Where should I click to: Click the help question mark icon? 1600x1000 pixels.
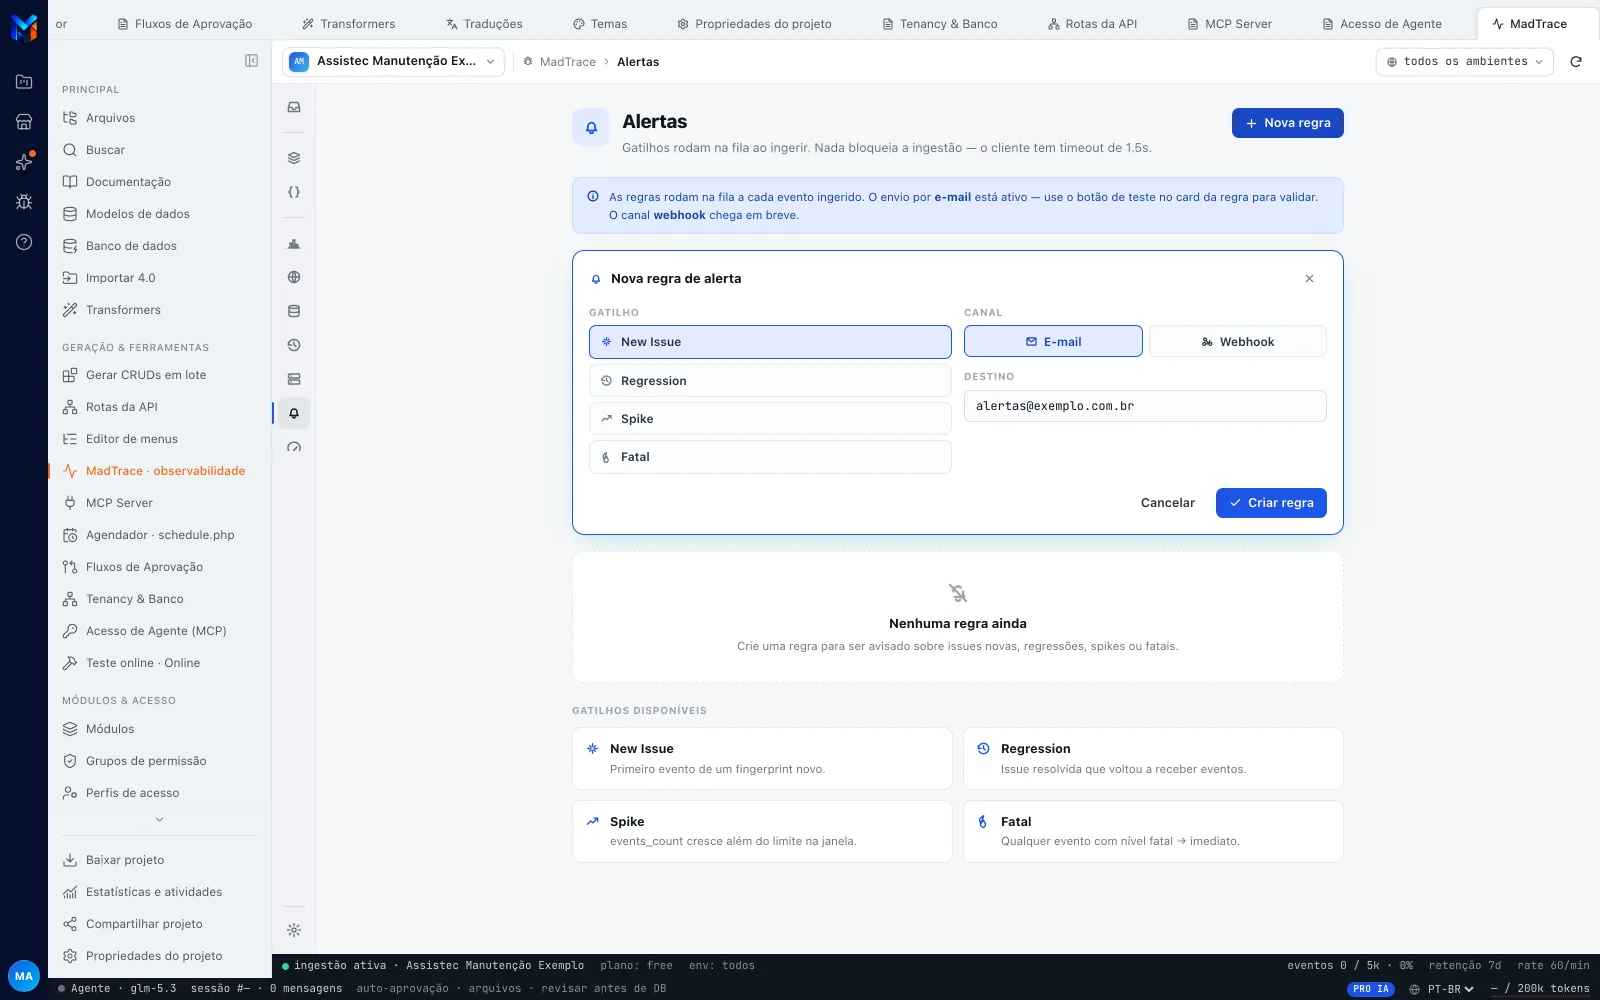(24, 242)
